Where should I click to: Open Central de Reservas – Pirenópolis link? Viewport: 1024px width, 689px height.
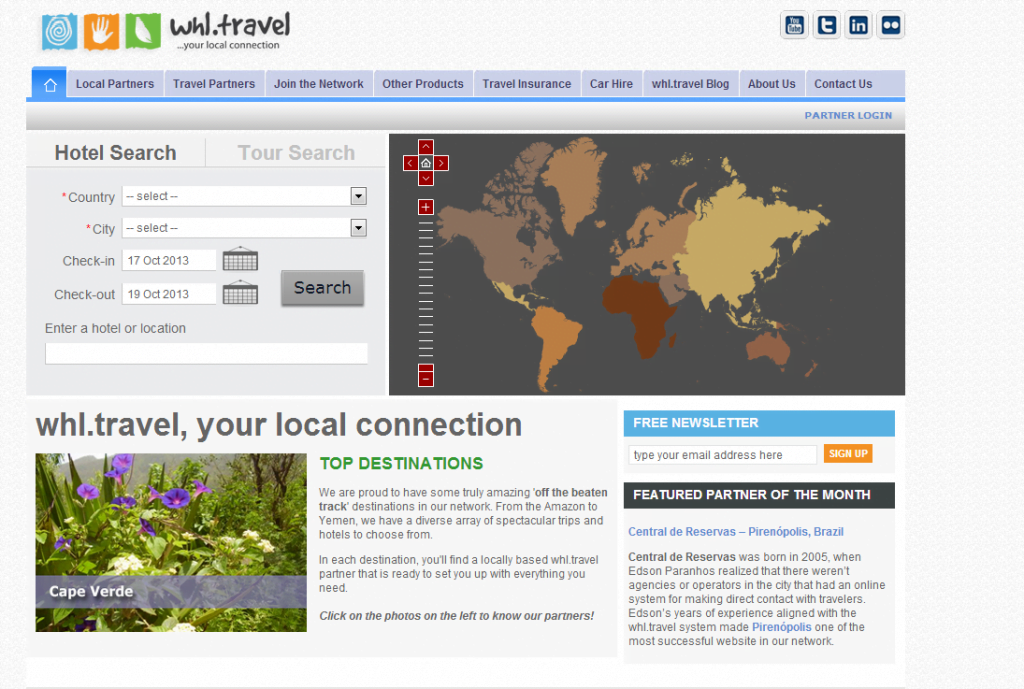click(x=736, y=532)
